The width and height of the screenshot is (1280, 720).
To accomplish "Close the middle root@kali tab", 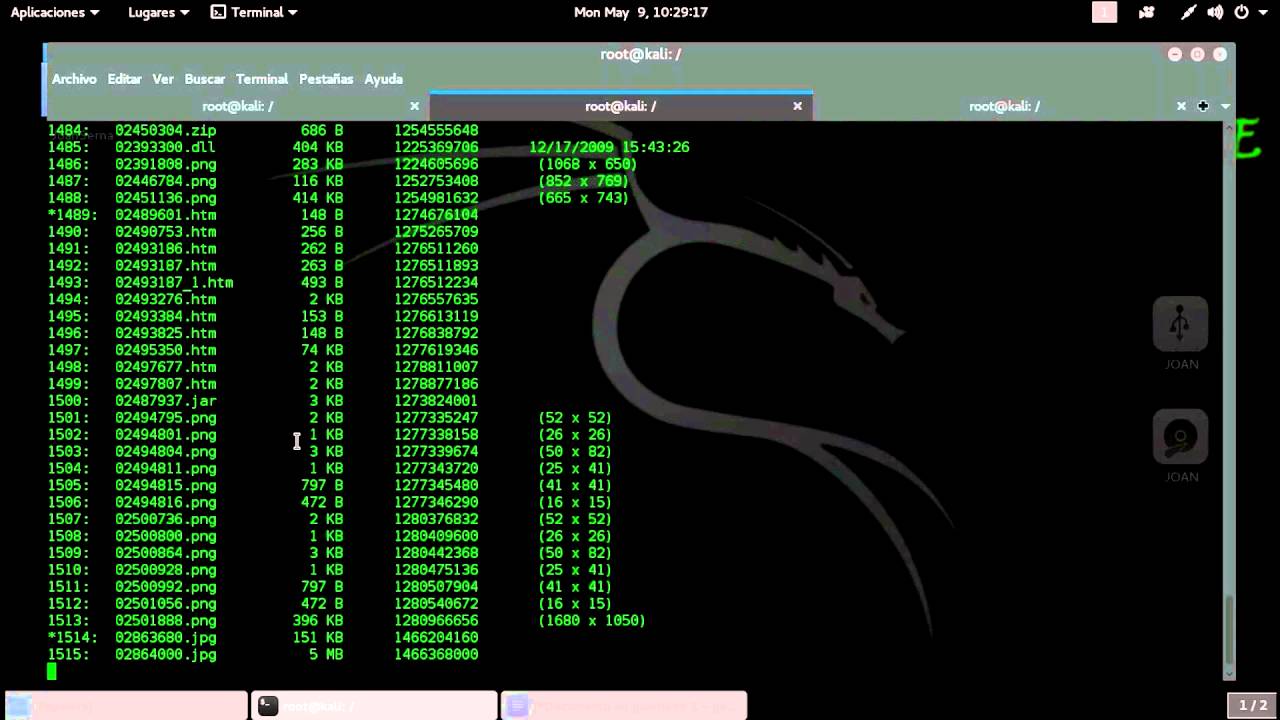I will [797, 106].
